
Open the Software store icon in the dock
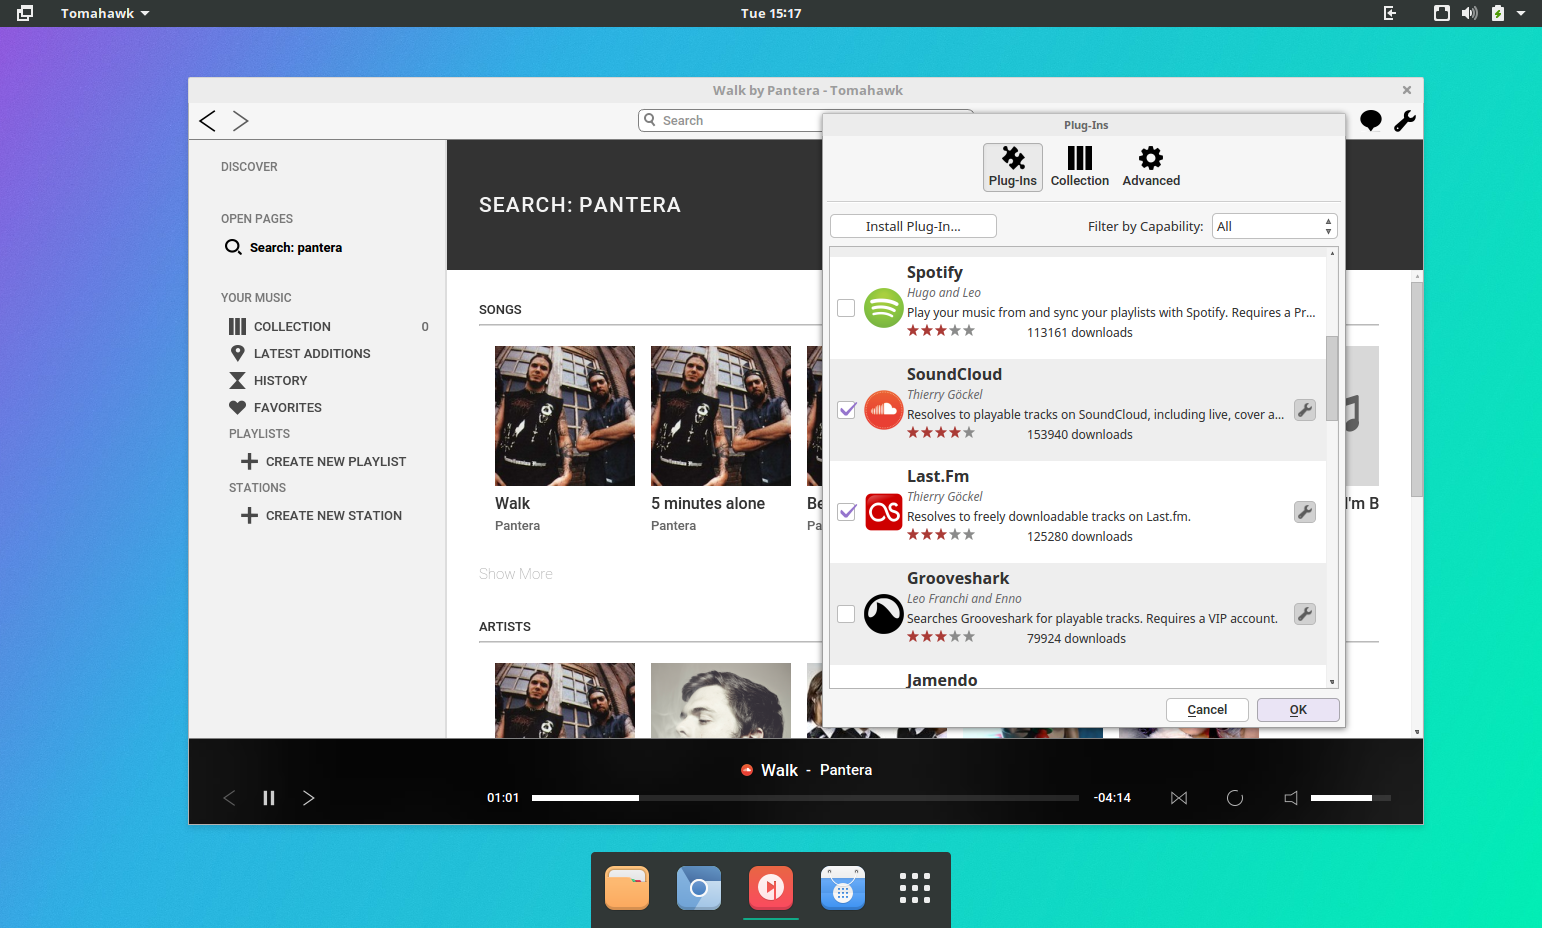point(843,888)
